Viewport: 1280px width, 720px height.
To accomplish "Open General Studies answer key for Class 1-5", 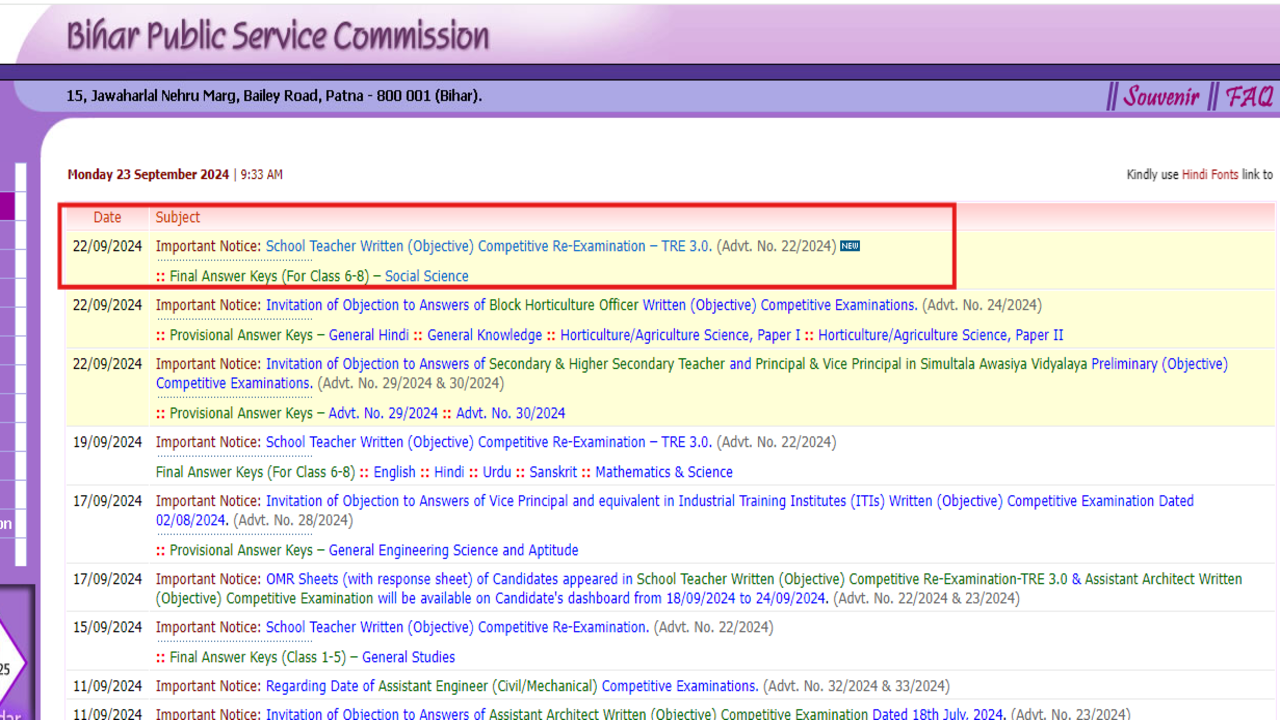I will [408, 657].
